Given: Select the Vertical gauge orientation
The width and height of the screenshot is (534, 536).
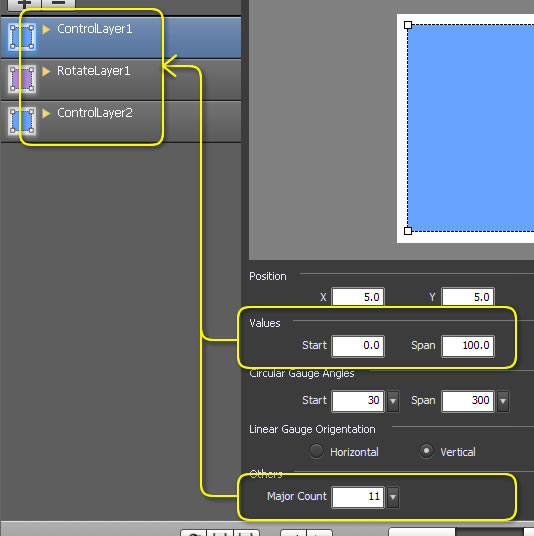Looking at the screenshot, I should (426, 451).
